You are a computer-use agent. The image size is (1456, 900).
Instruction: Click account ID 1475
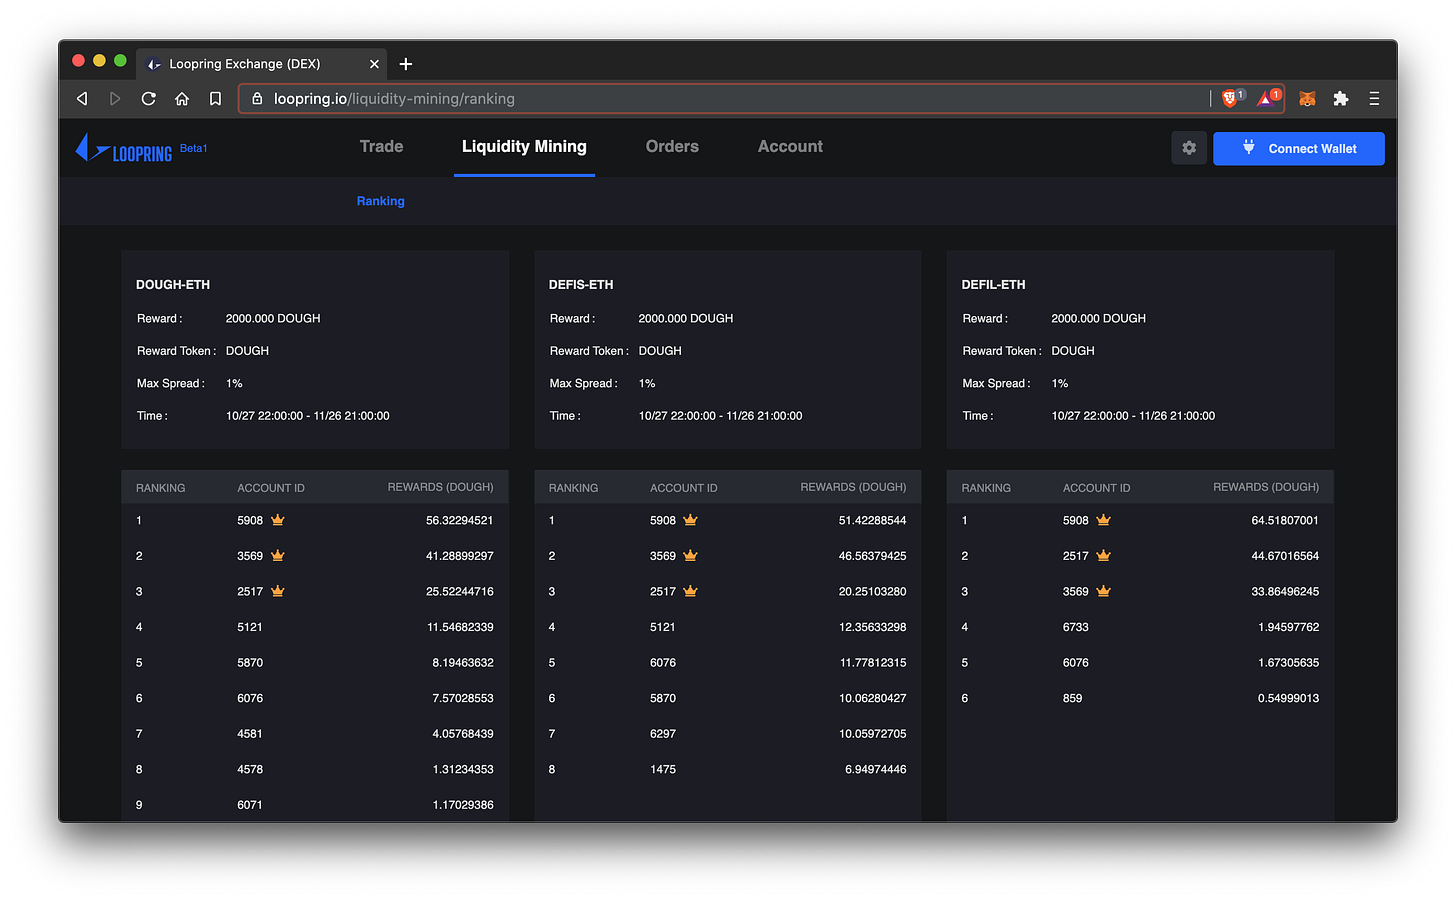[663, 769]
